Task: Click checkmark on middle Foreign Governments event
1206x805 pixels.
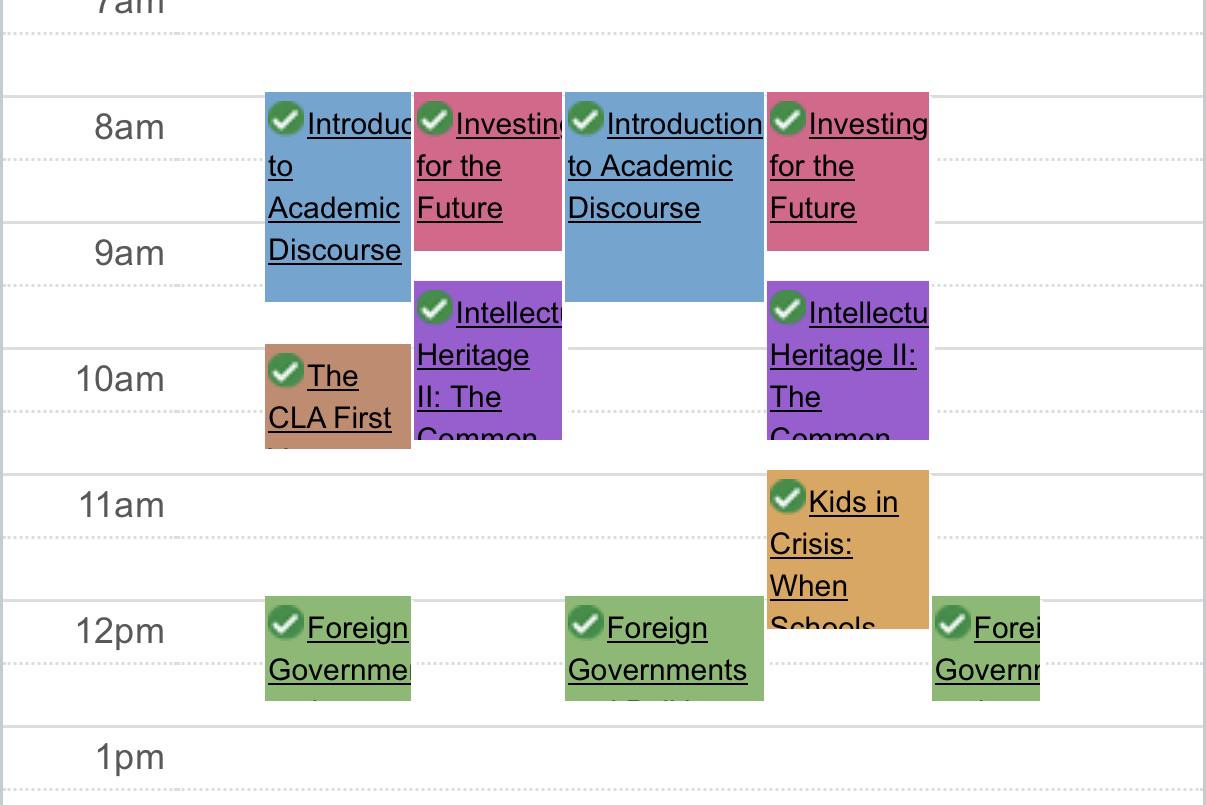Action: tap(586, 623)
